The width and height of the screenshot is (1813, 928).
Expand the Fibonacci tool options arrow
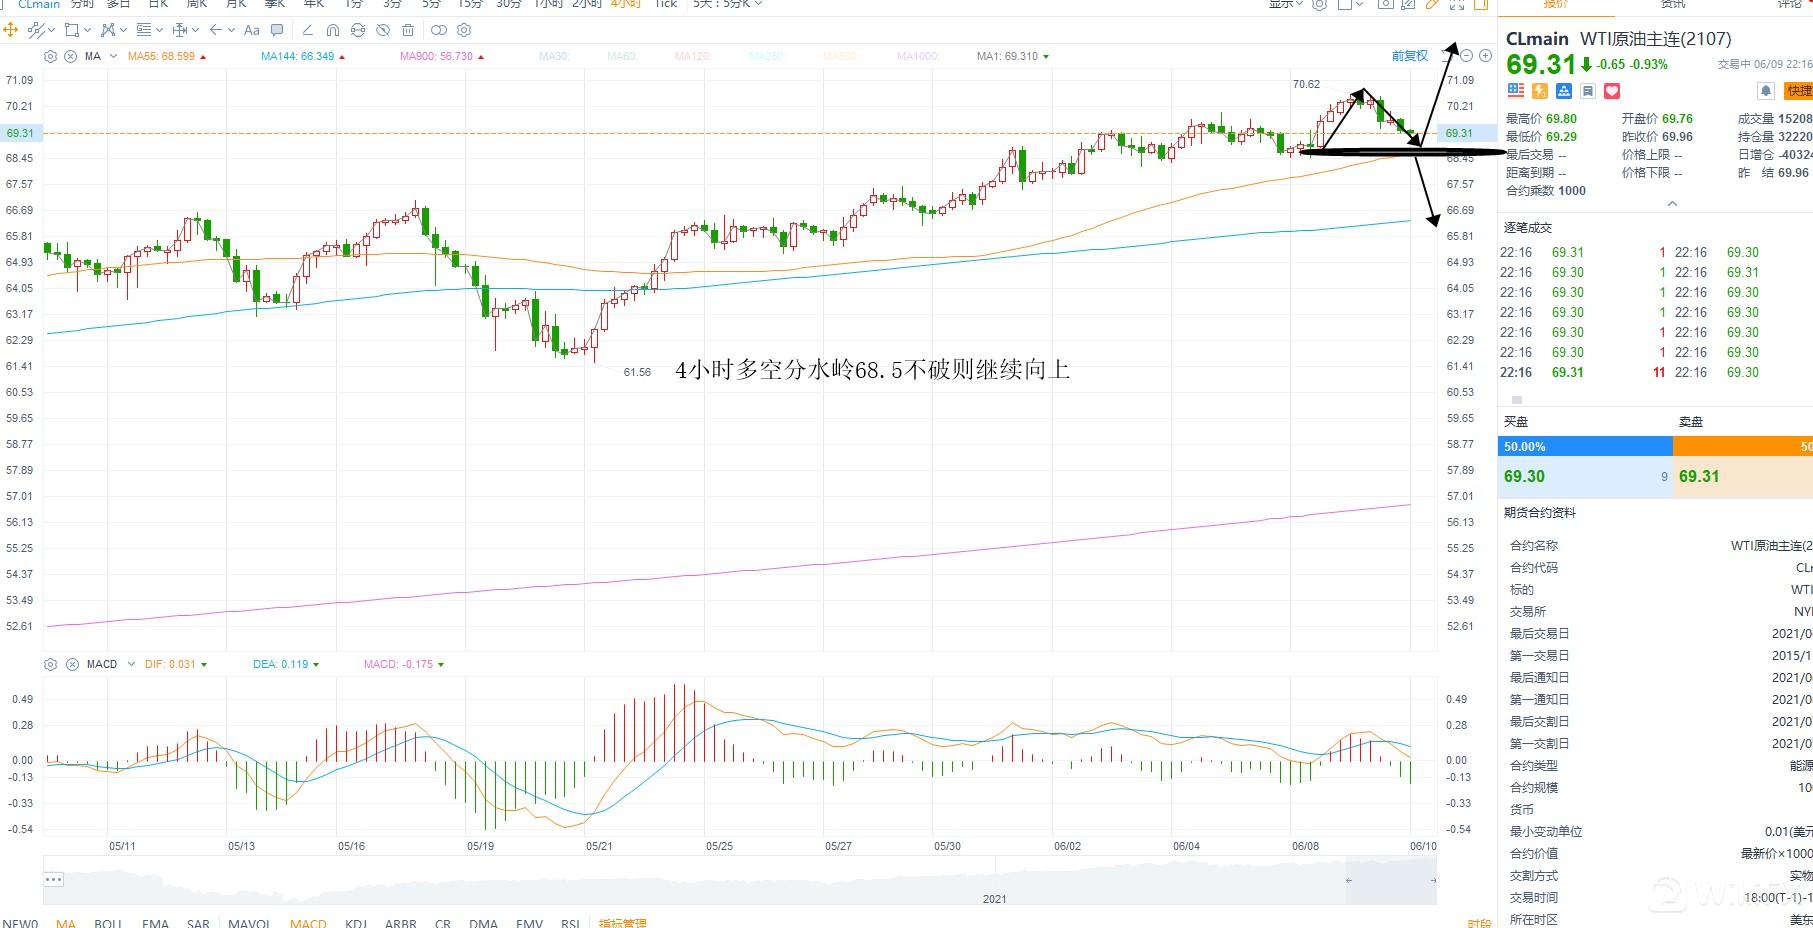pyautogui.click(x=159, y=30)
